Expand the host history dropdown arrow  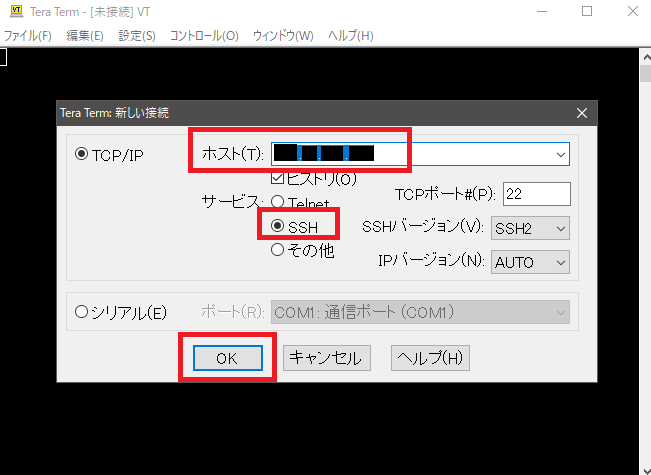pyautogui.click(x=561, y=154)
